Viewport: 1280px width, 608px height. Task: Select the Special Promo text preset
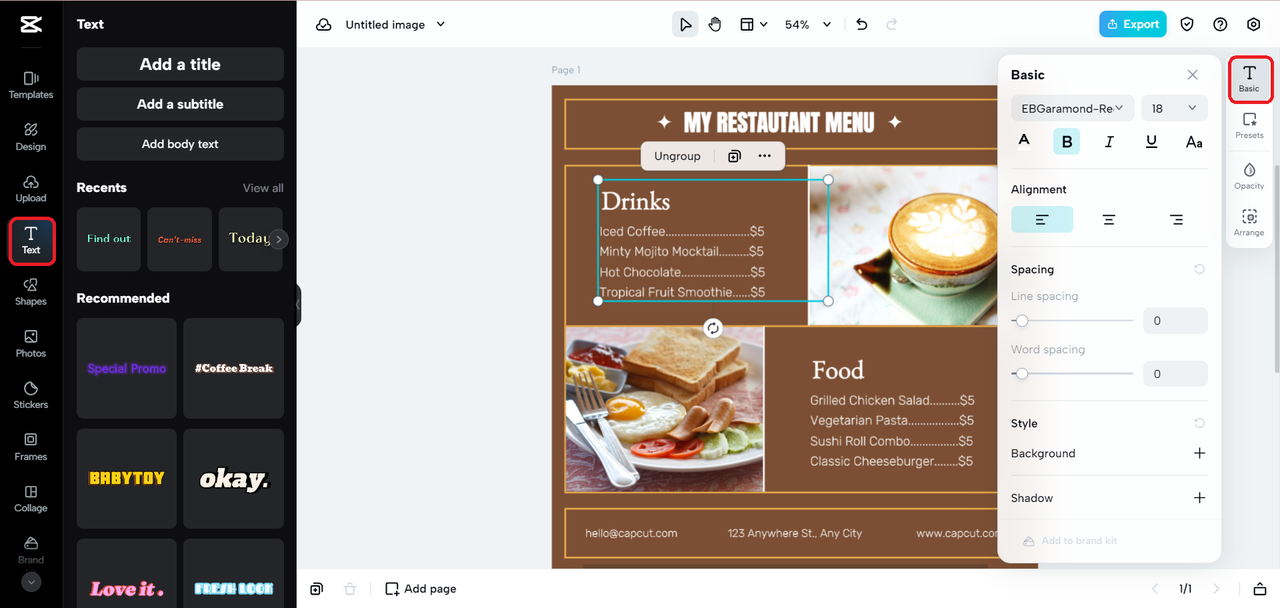[x=127, y=368]
